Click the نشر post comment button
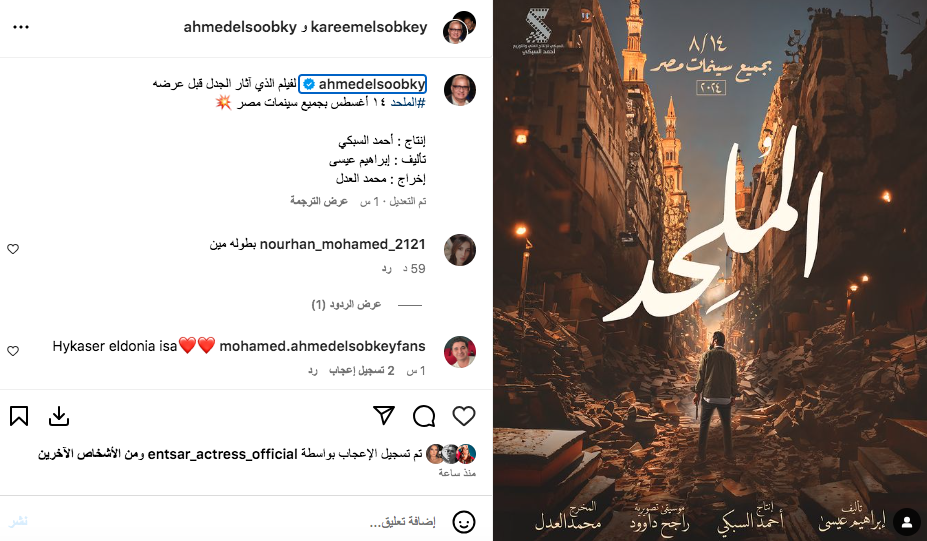The width and height of the screenshot is (927, 541). (x=18, y=521)
